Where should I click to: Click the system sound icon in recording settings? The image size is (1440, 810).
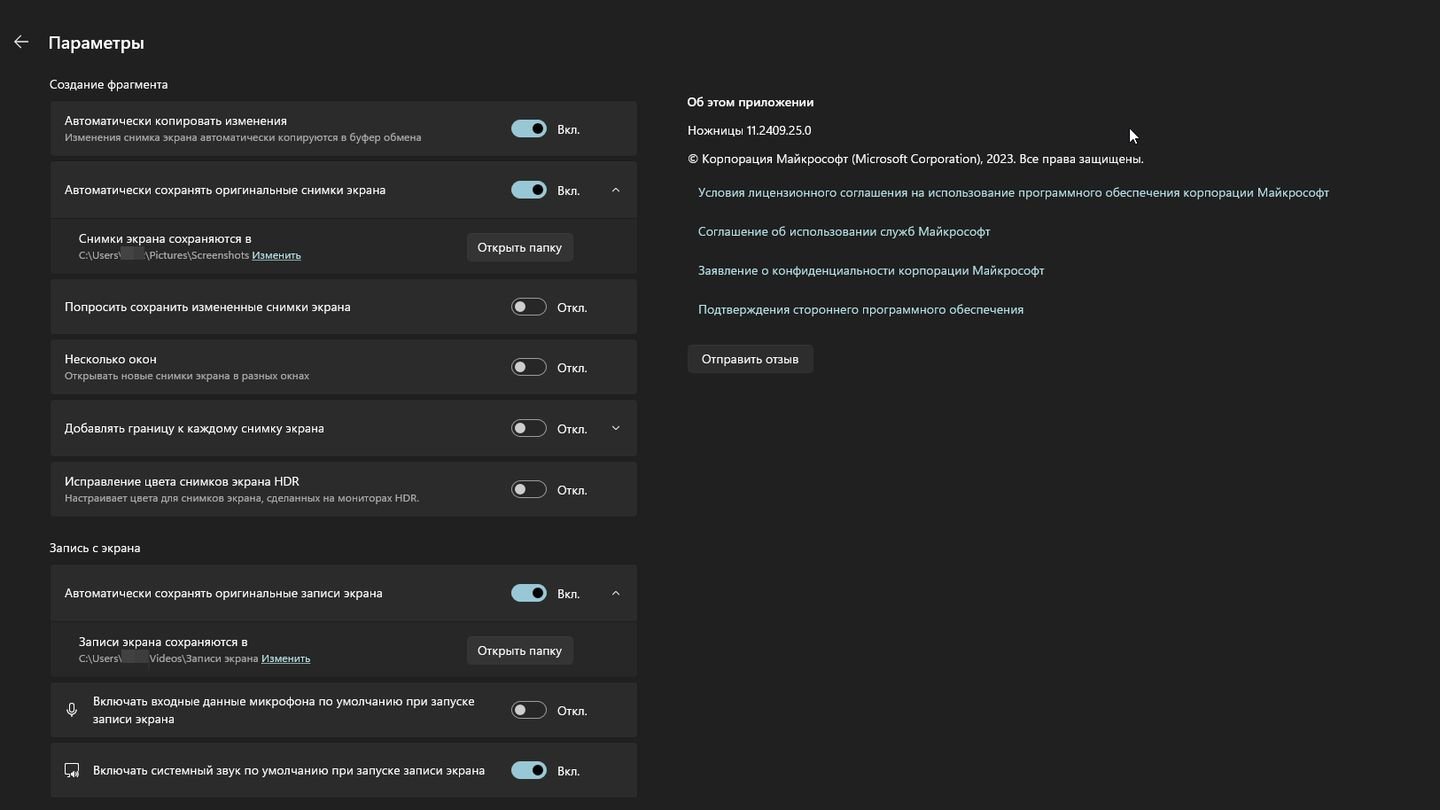coord(72,770)
